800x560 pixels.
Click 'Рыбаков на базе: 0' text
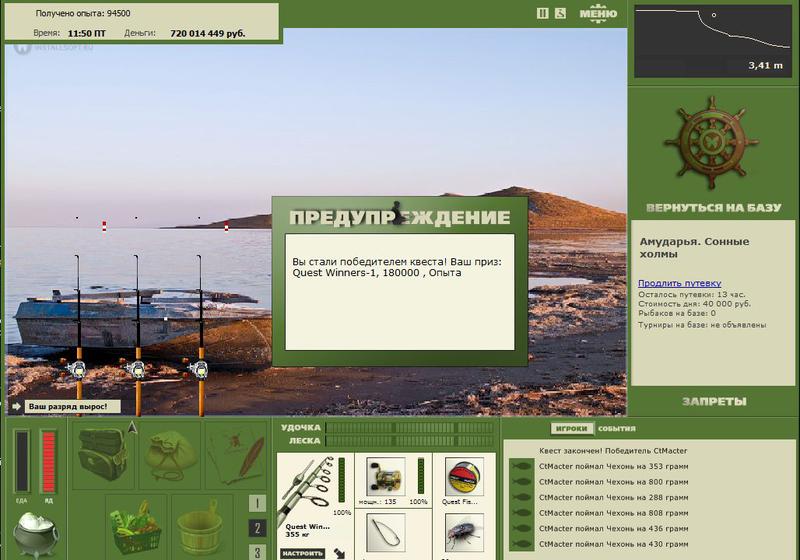(677, 313)
